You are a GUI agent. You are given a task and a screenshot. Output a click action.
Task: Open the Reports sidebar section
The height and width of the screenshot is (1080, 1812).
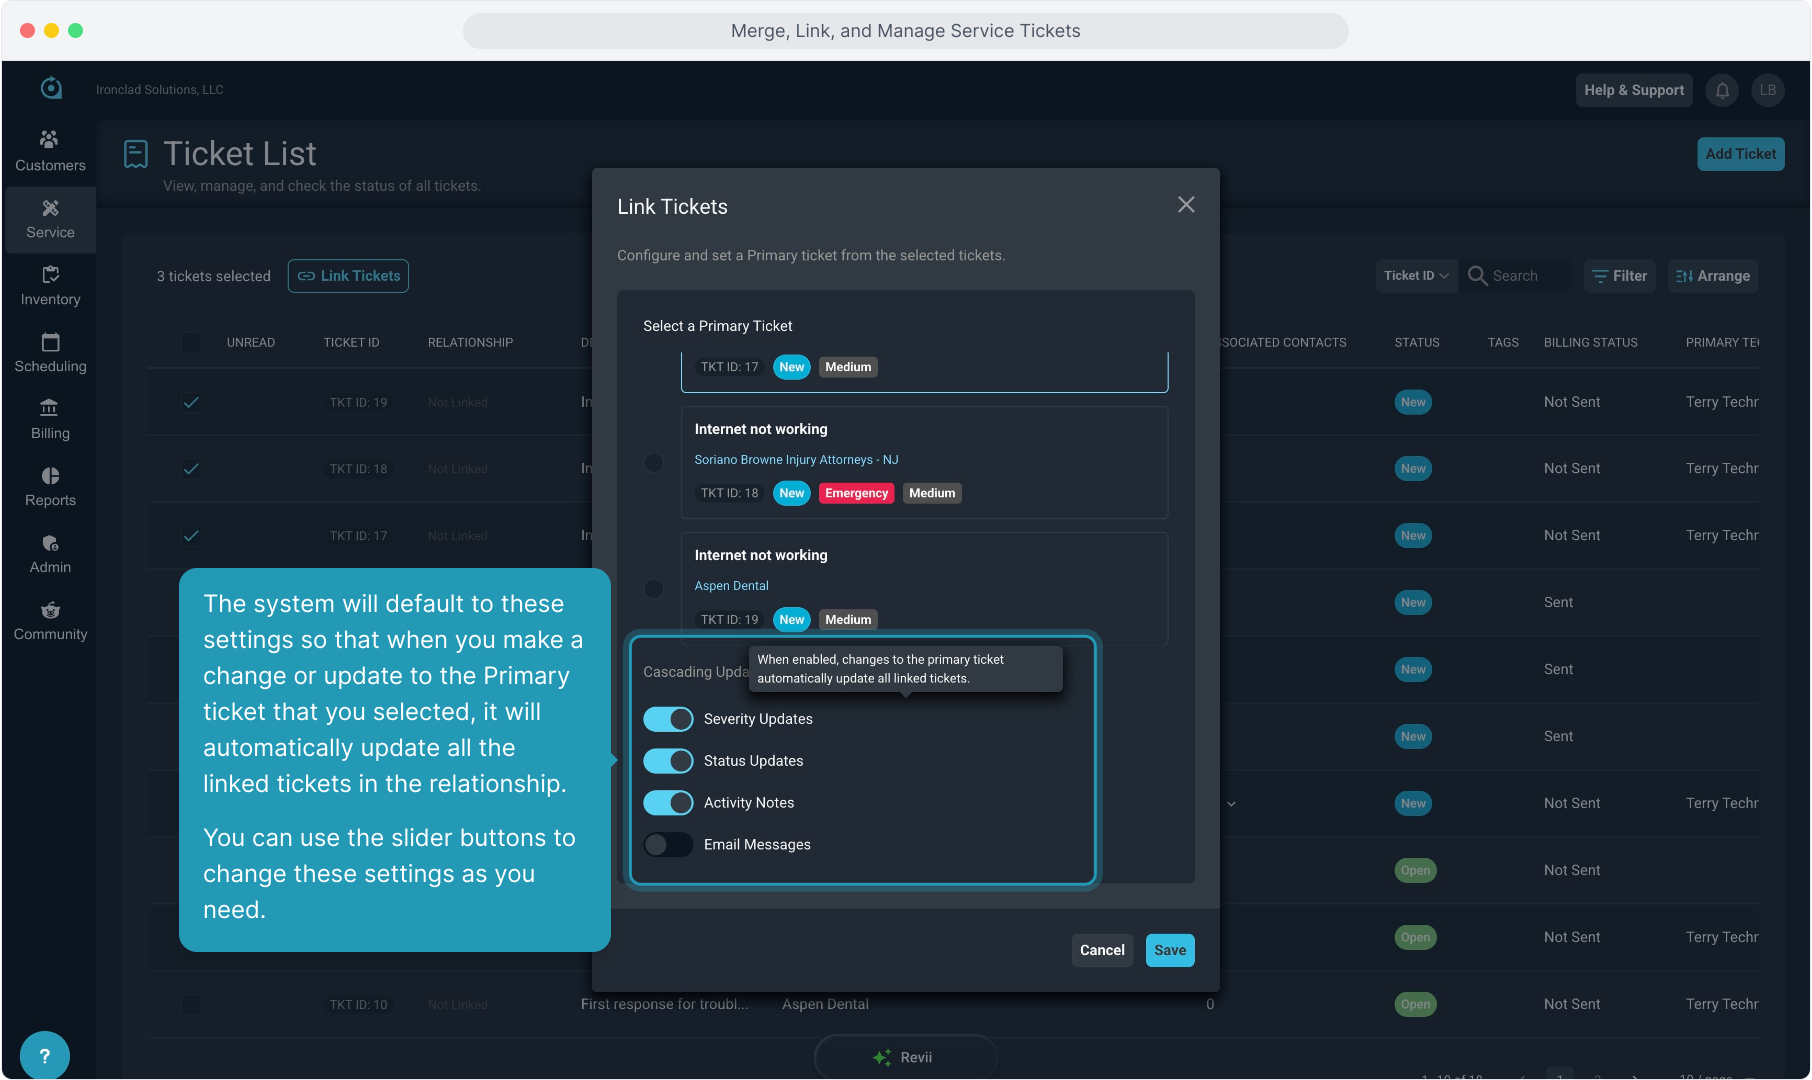point(50,487)
